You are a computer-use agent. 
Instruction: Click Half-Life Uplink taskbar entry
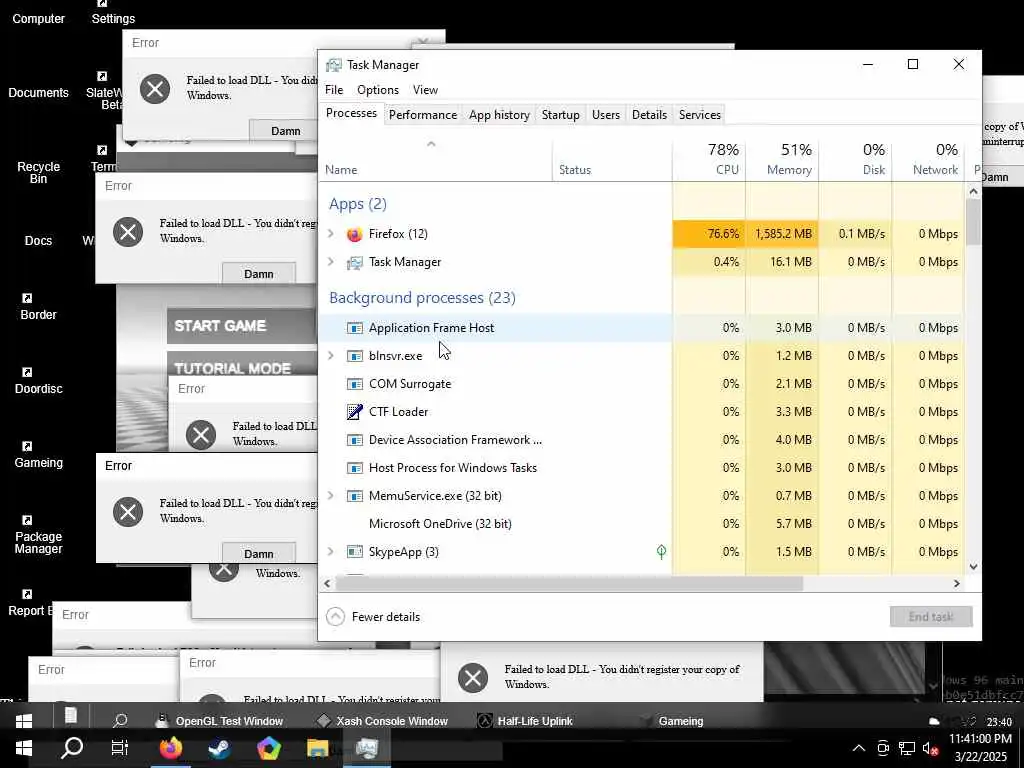point(526,721)
